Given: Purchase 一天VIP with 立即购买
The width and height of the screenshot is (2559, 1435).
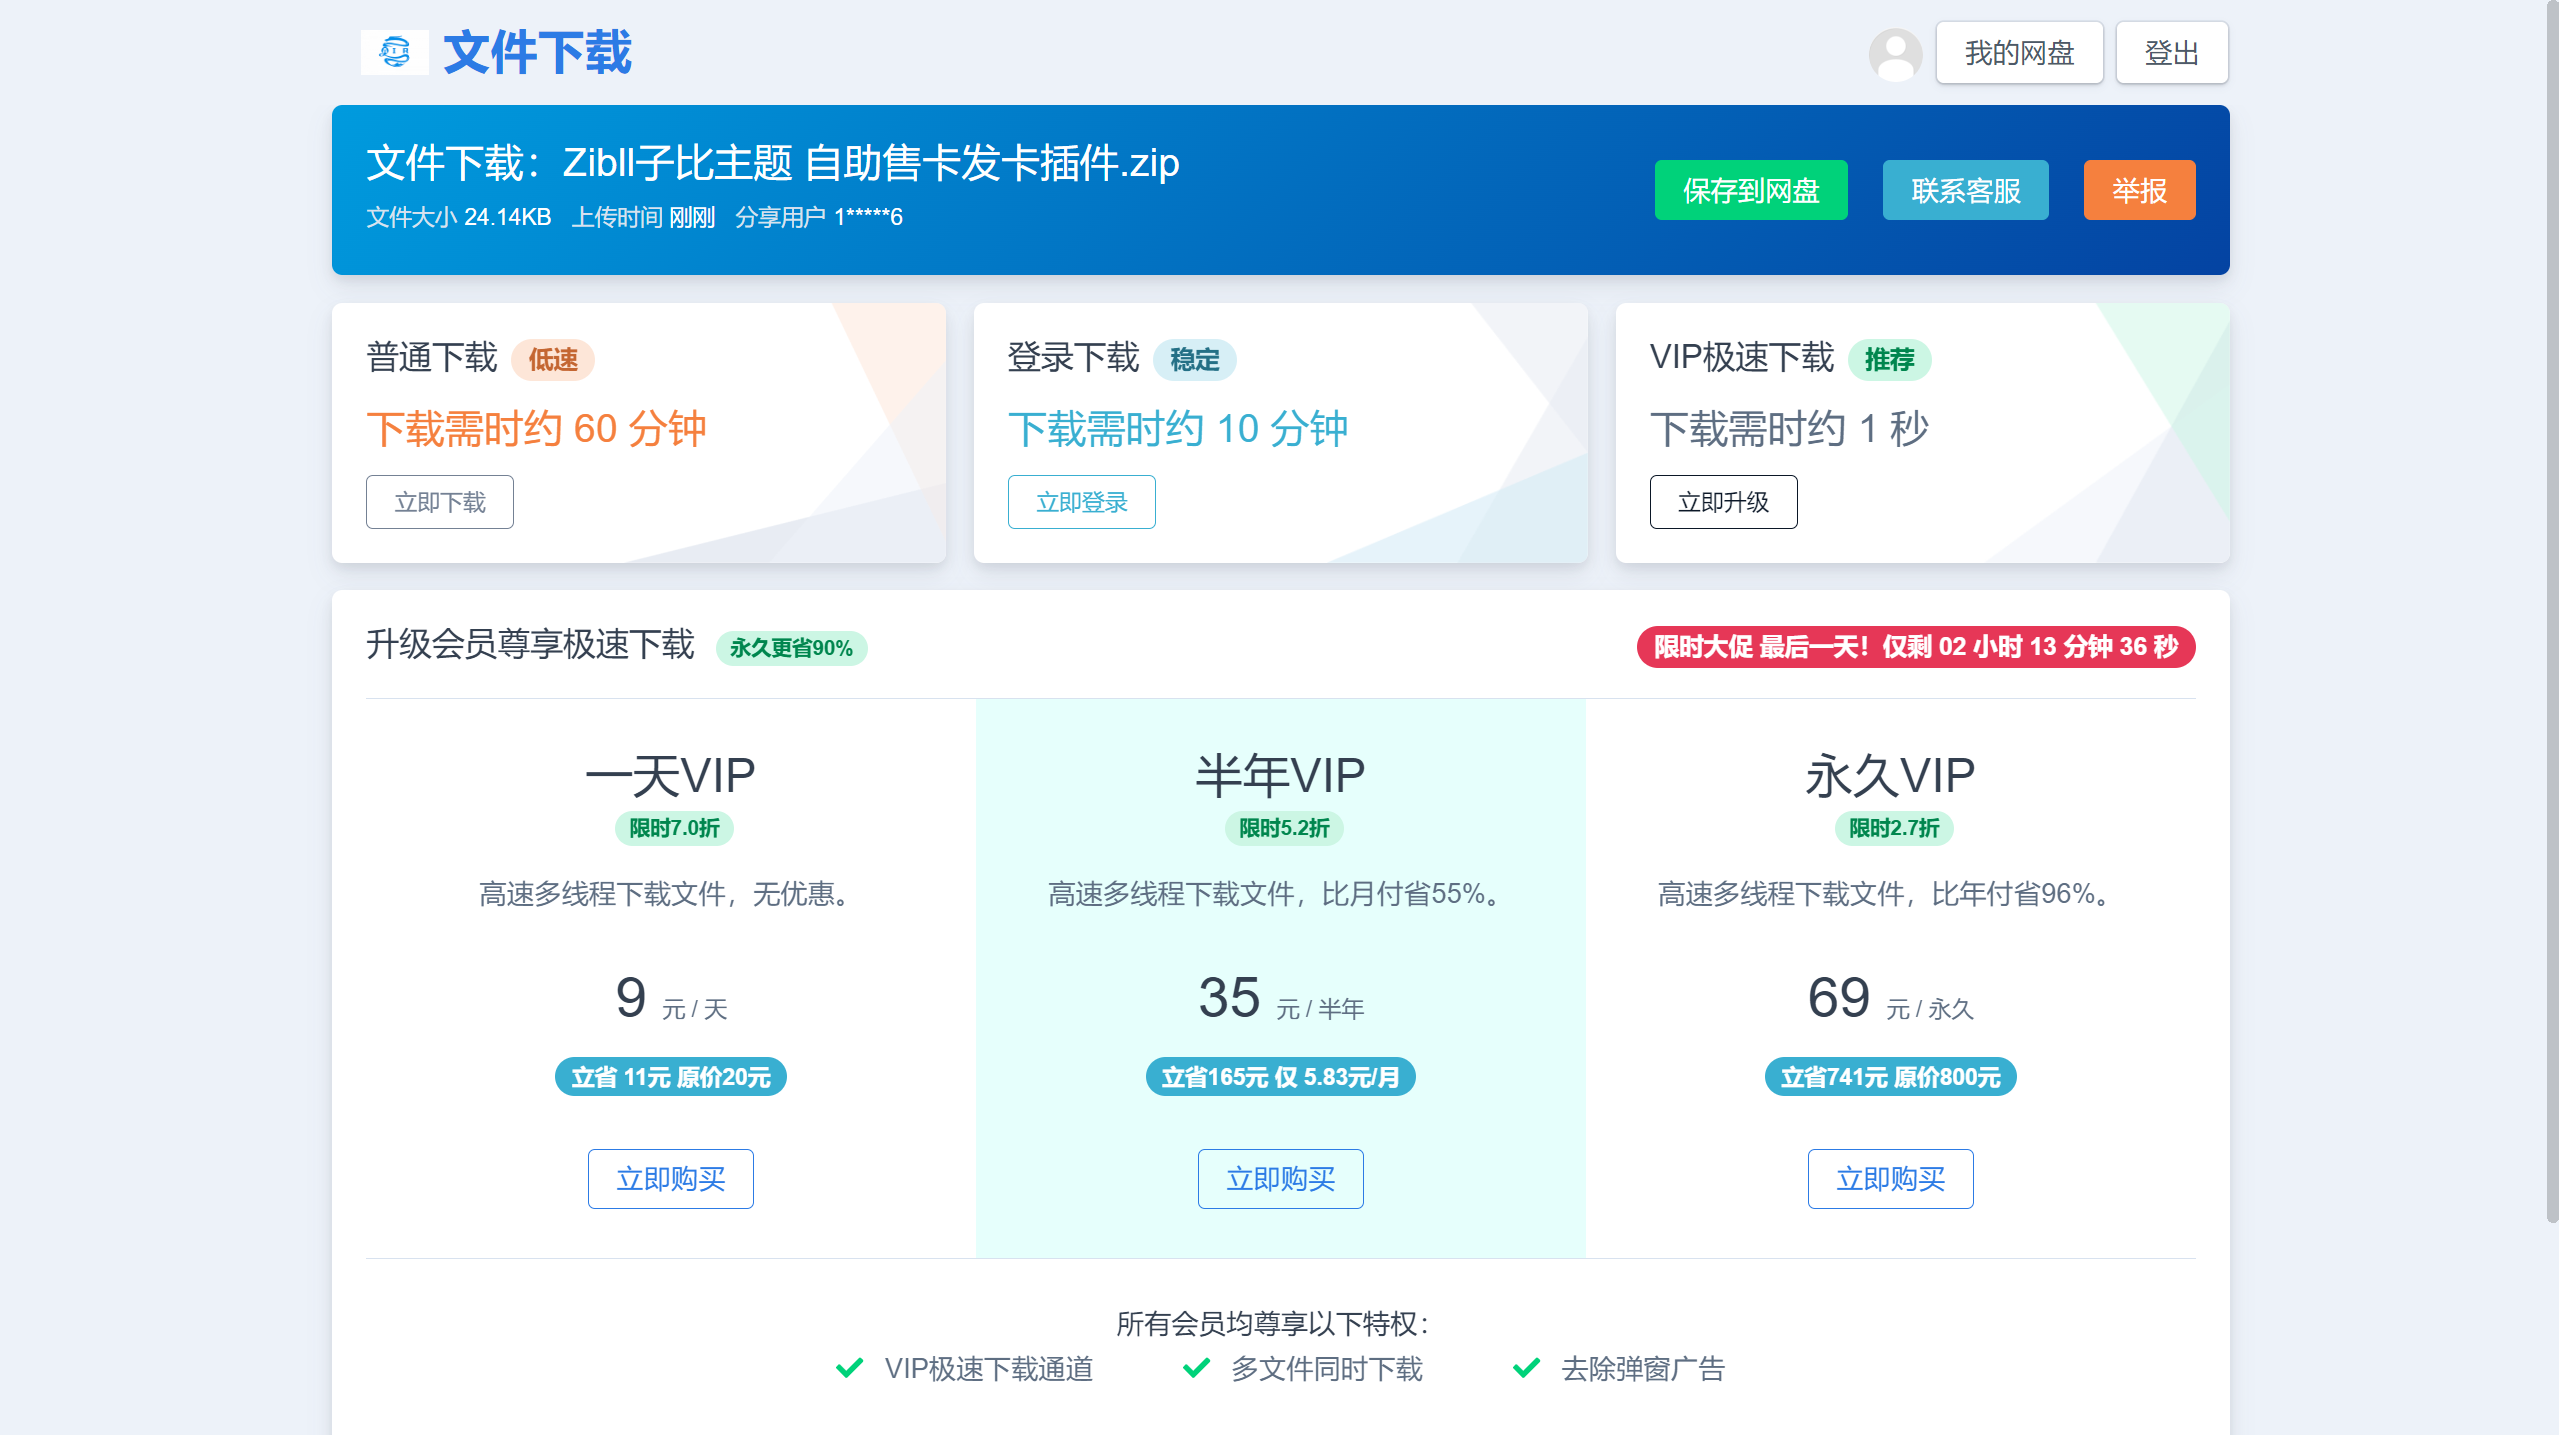Looking at the screenshot, I should (670, 1179).
